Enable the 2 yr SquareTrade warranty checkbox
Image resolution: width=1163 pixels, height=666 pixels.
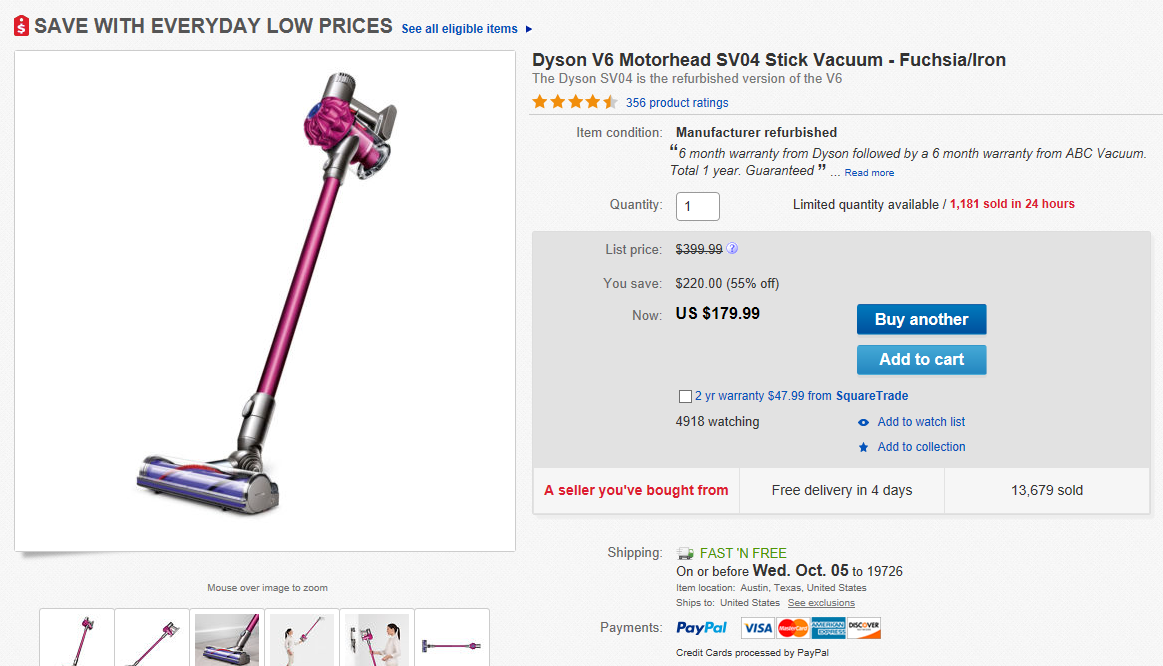tap(684, 396)
